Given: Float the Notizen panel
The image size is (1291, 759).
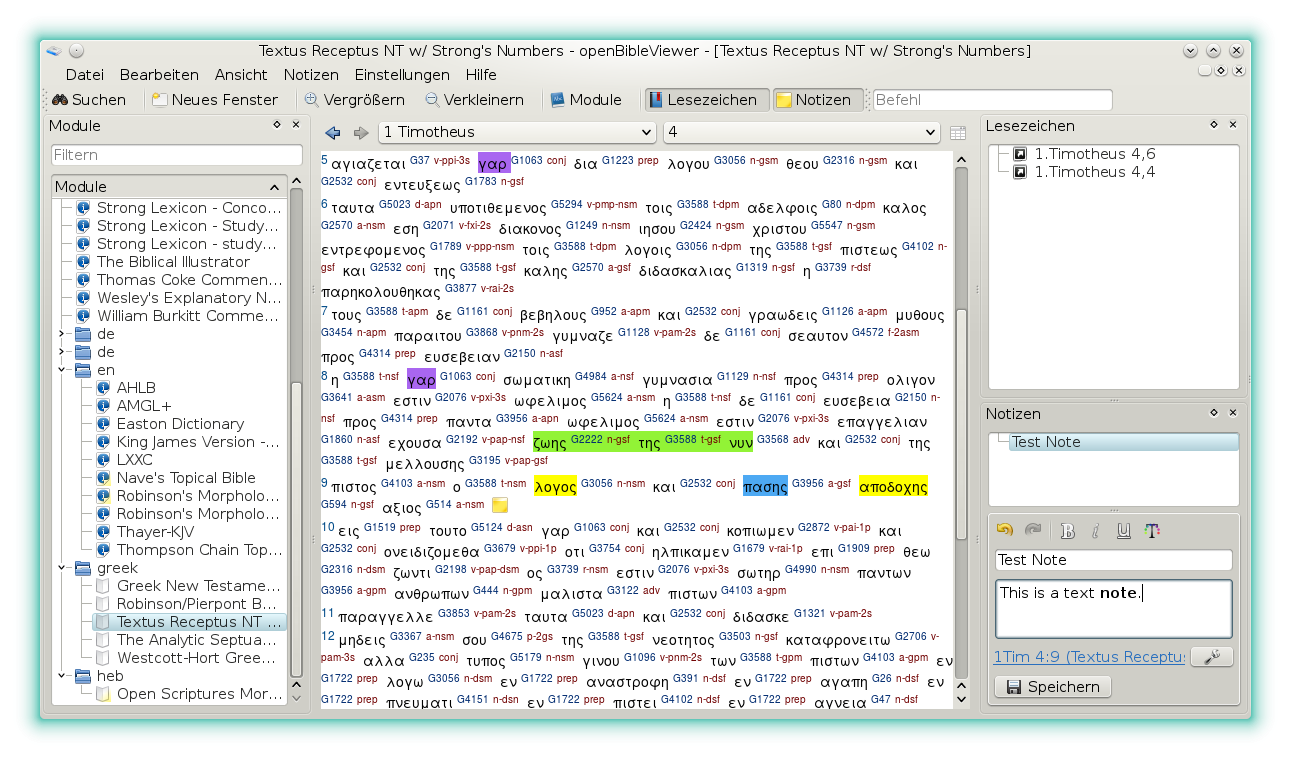Looking at the screenshot, I should [1214, 413].
